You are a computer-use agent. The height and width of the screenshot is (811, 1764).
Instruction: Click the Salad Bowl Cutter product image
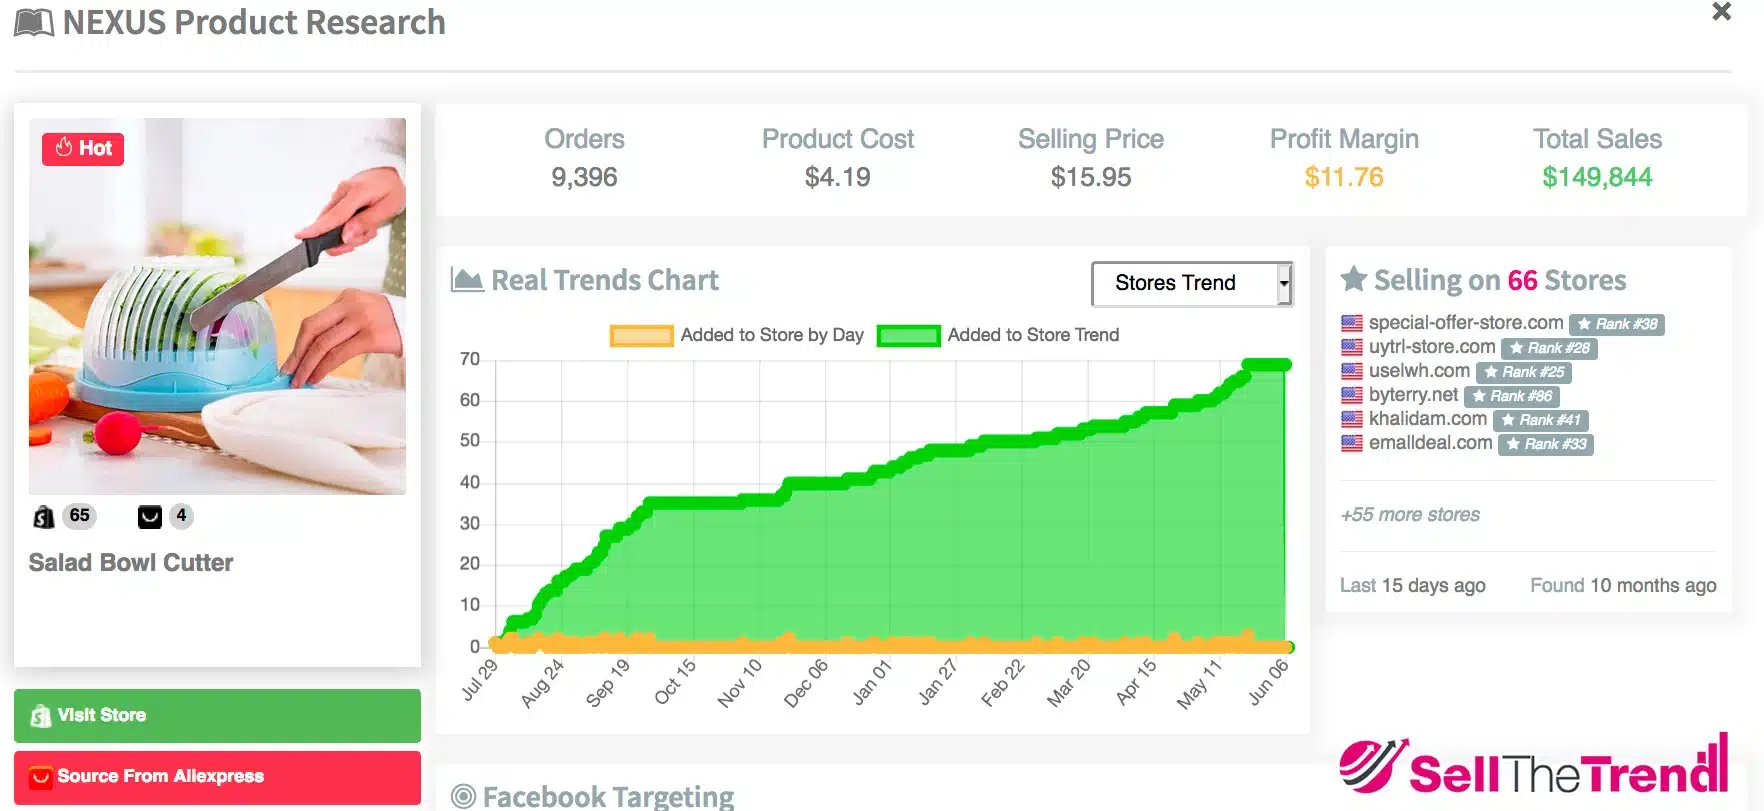(217, 306)
